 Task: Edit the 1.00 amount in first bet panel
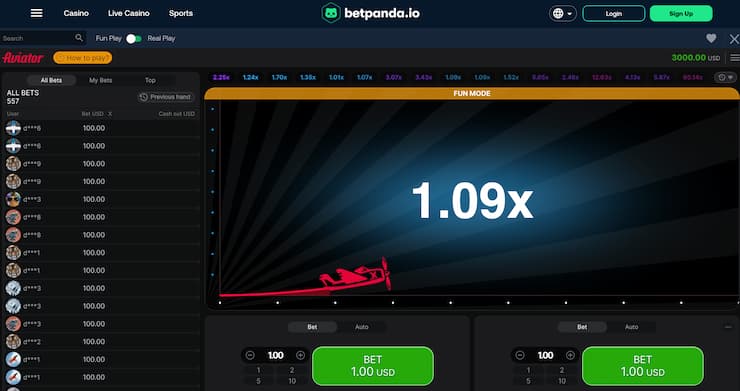click(276, 355)
